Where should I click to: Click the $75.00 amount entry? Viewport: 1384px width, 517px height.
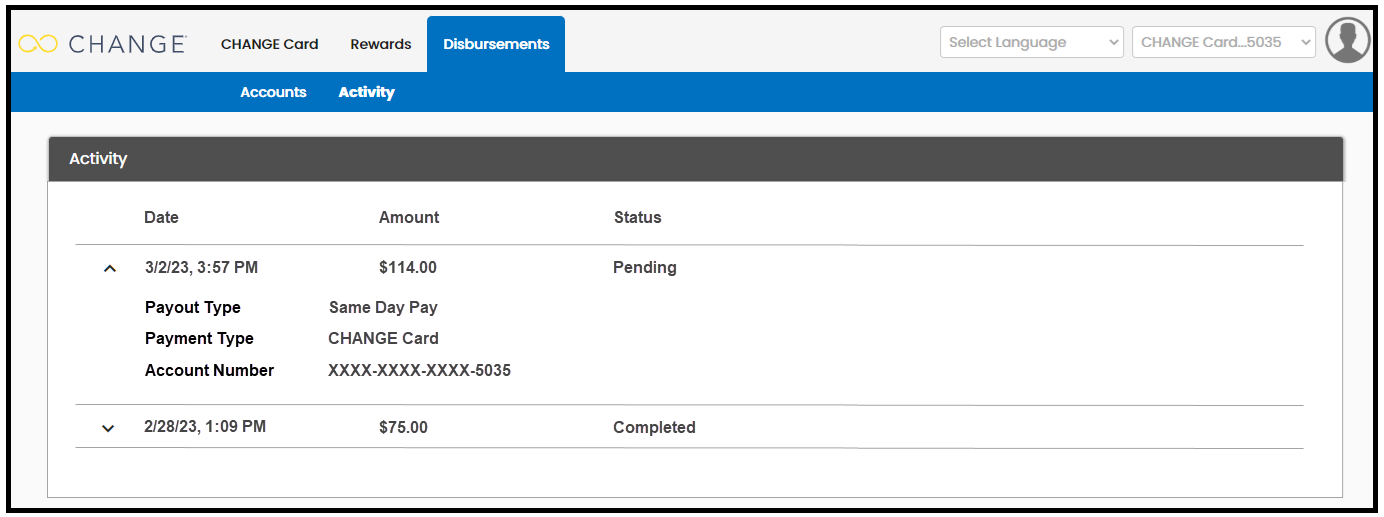point(403,427)
